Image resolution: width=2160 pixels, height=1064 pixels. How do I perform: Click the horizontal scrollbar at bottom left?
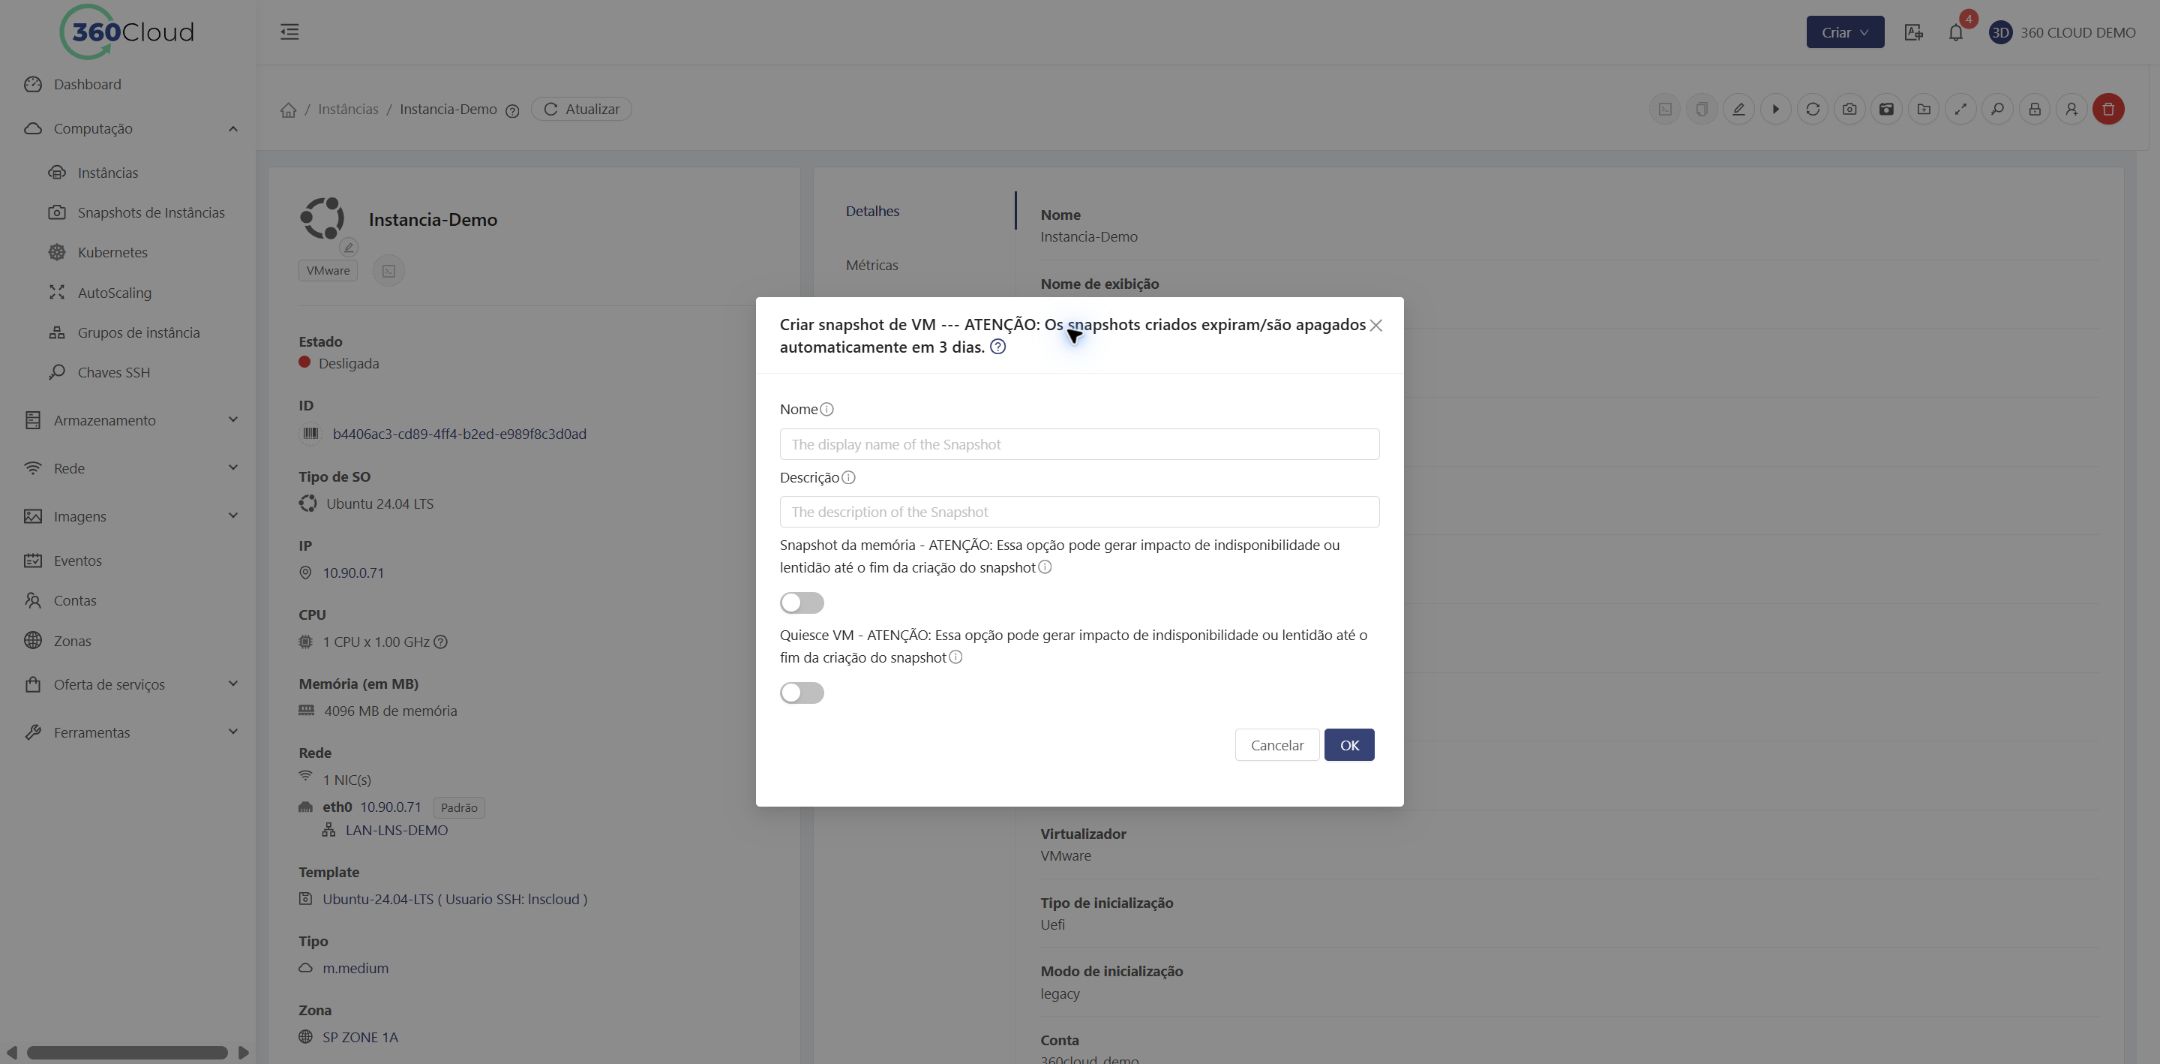pos(127,1052)
